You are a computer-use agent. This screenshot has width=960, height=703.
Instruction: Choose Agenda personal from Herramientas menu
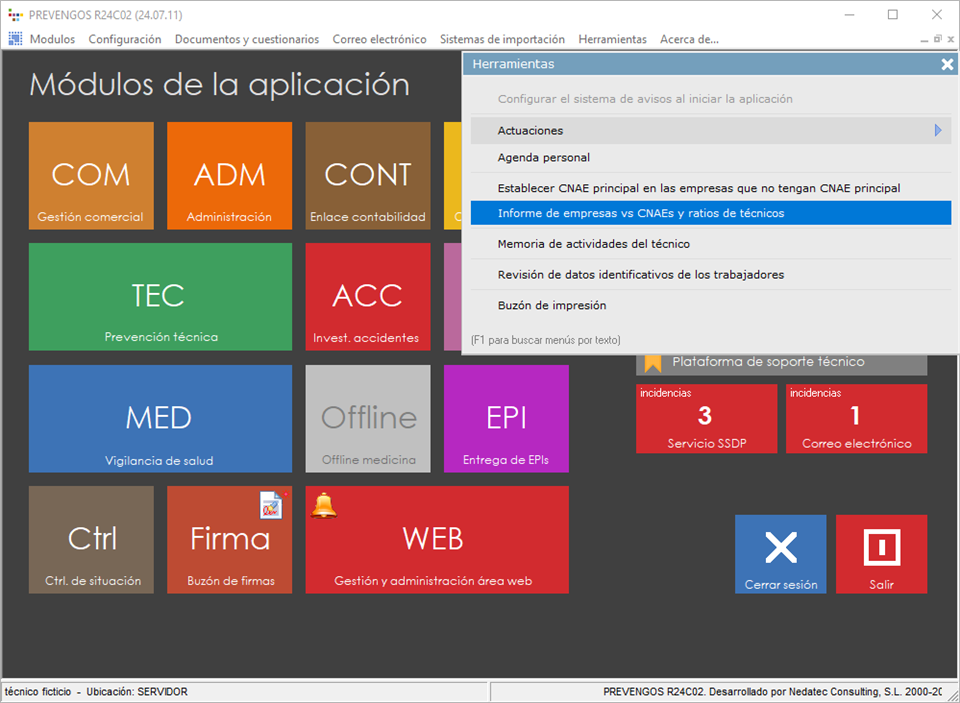coord(544,157)
